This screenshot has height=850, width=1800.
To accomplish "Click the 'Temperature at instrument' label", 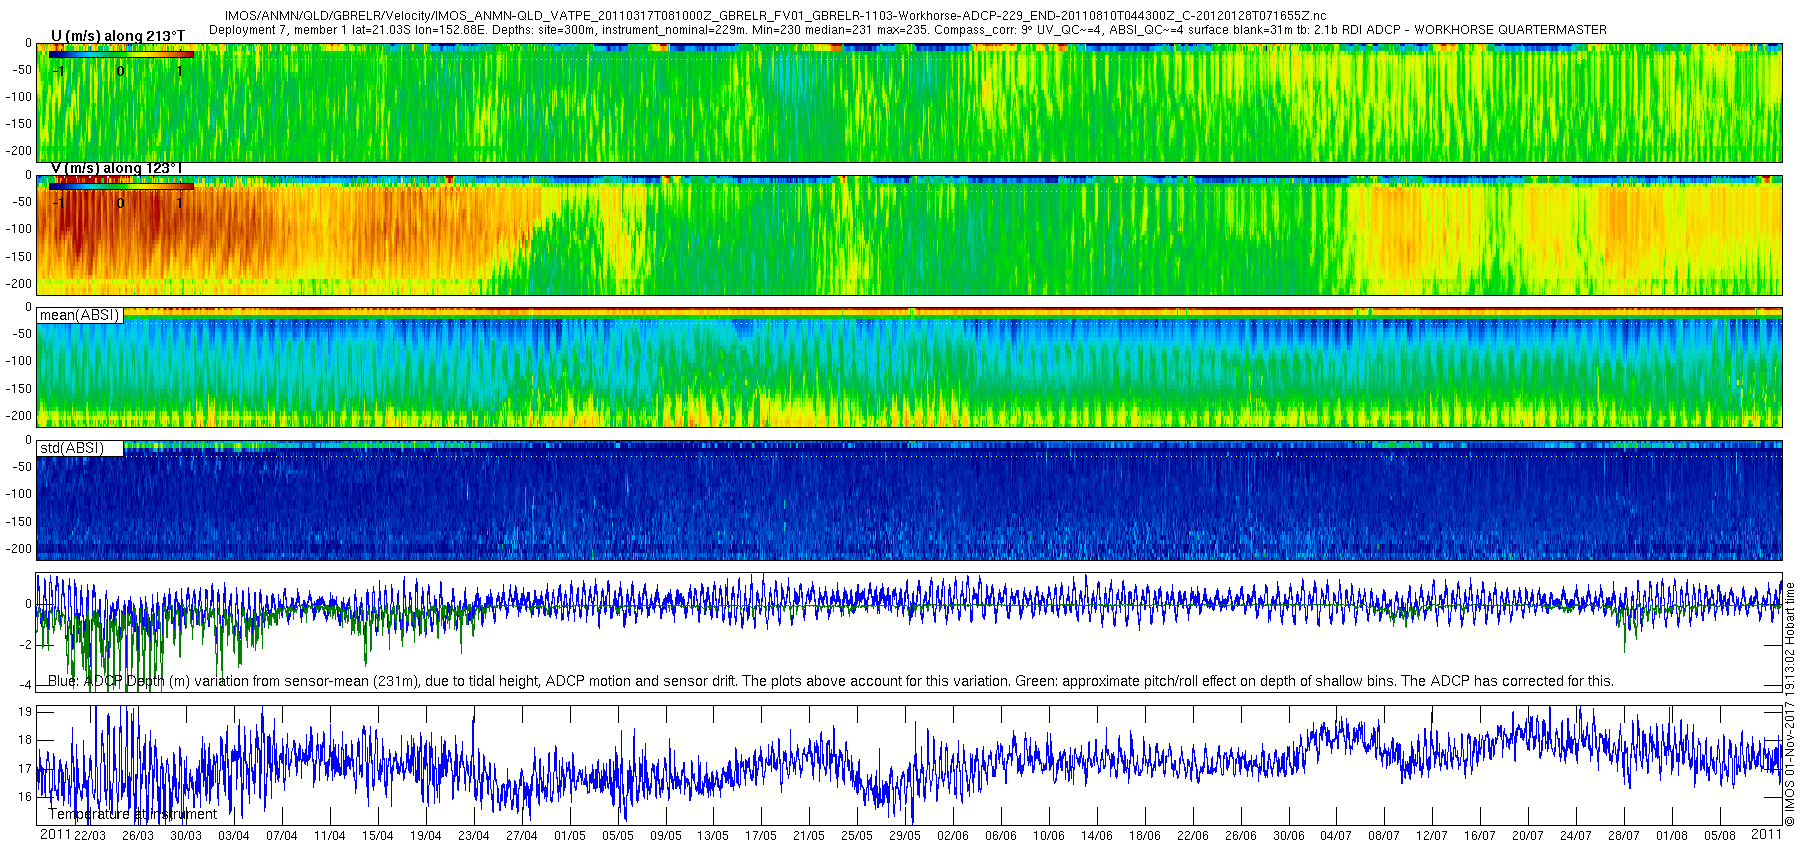I will 132,814.
